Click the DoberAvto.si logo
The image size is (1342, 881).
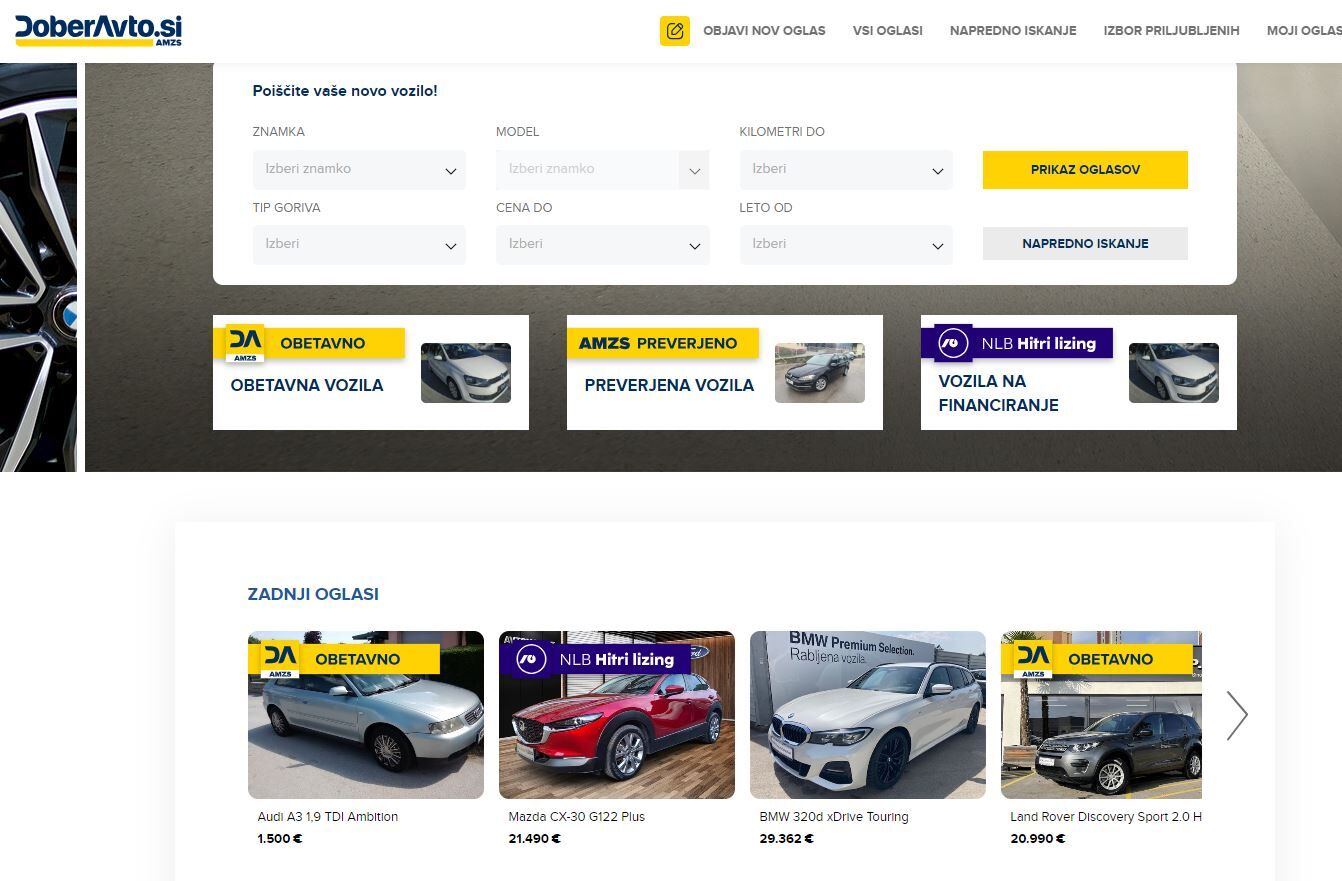[98, 30]
